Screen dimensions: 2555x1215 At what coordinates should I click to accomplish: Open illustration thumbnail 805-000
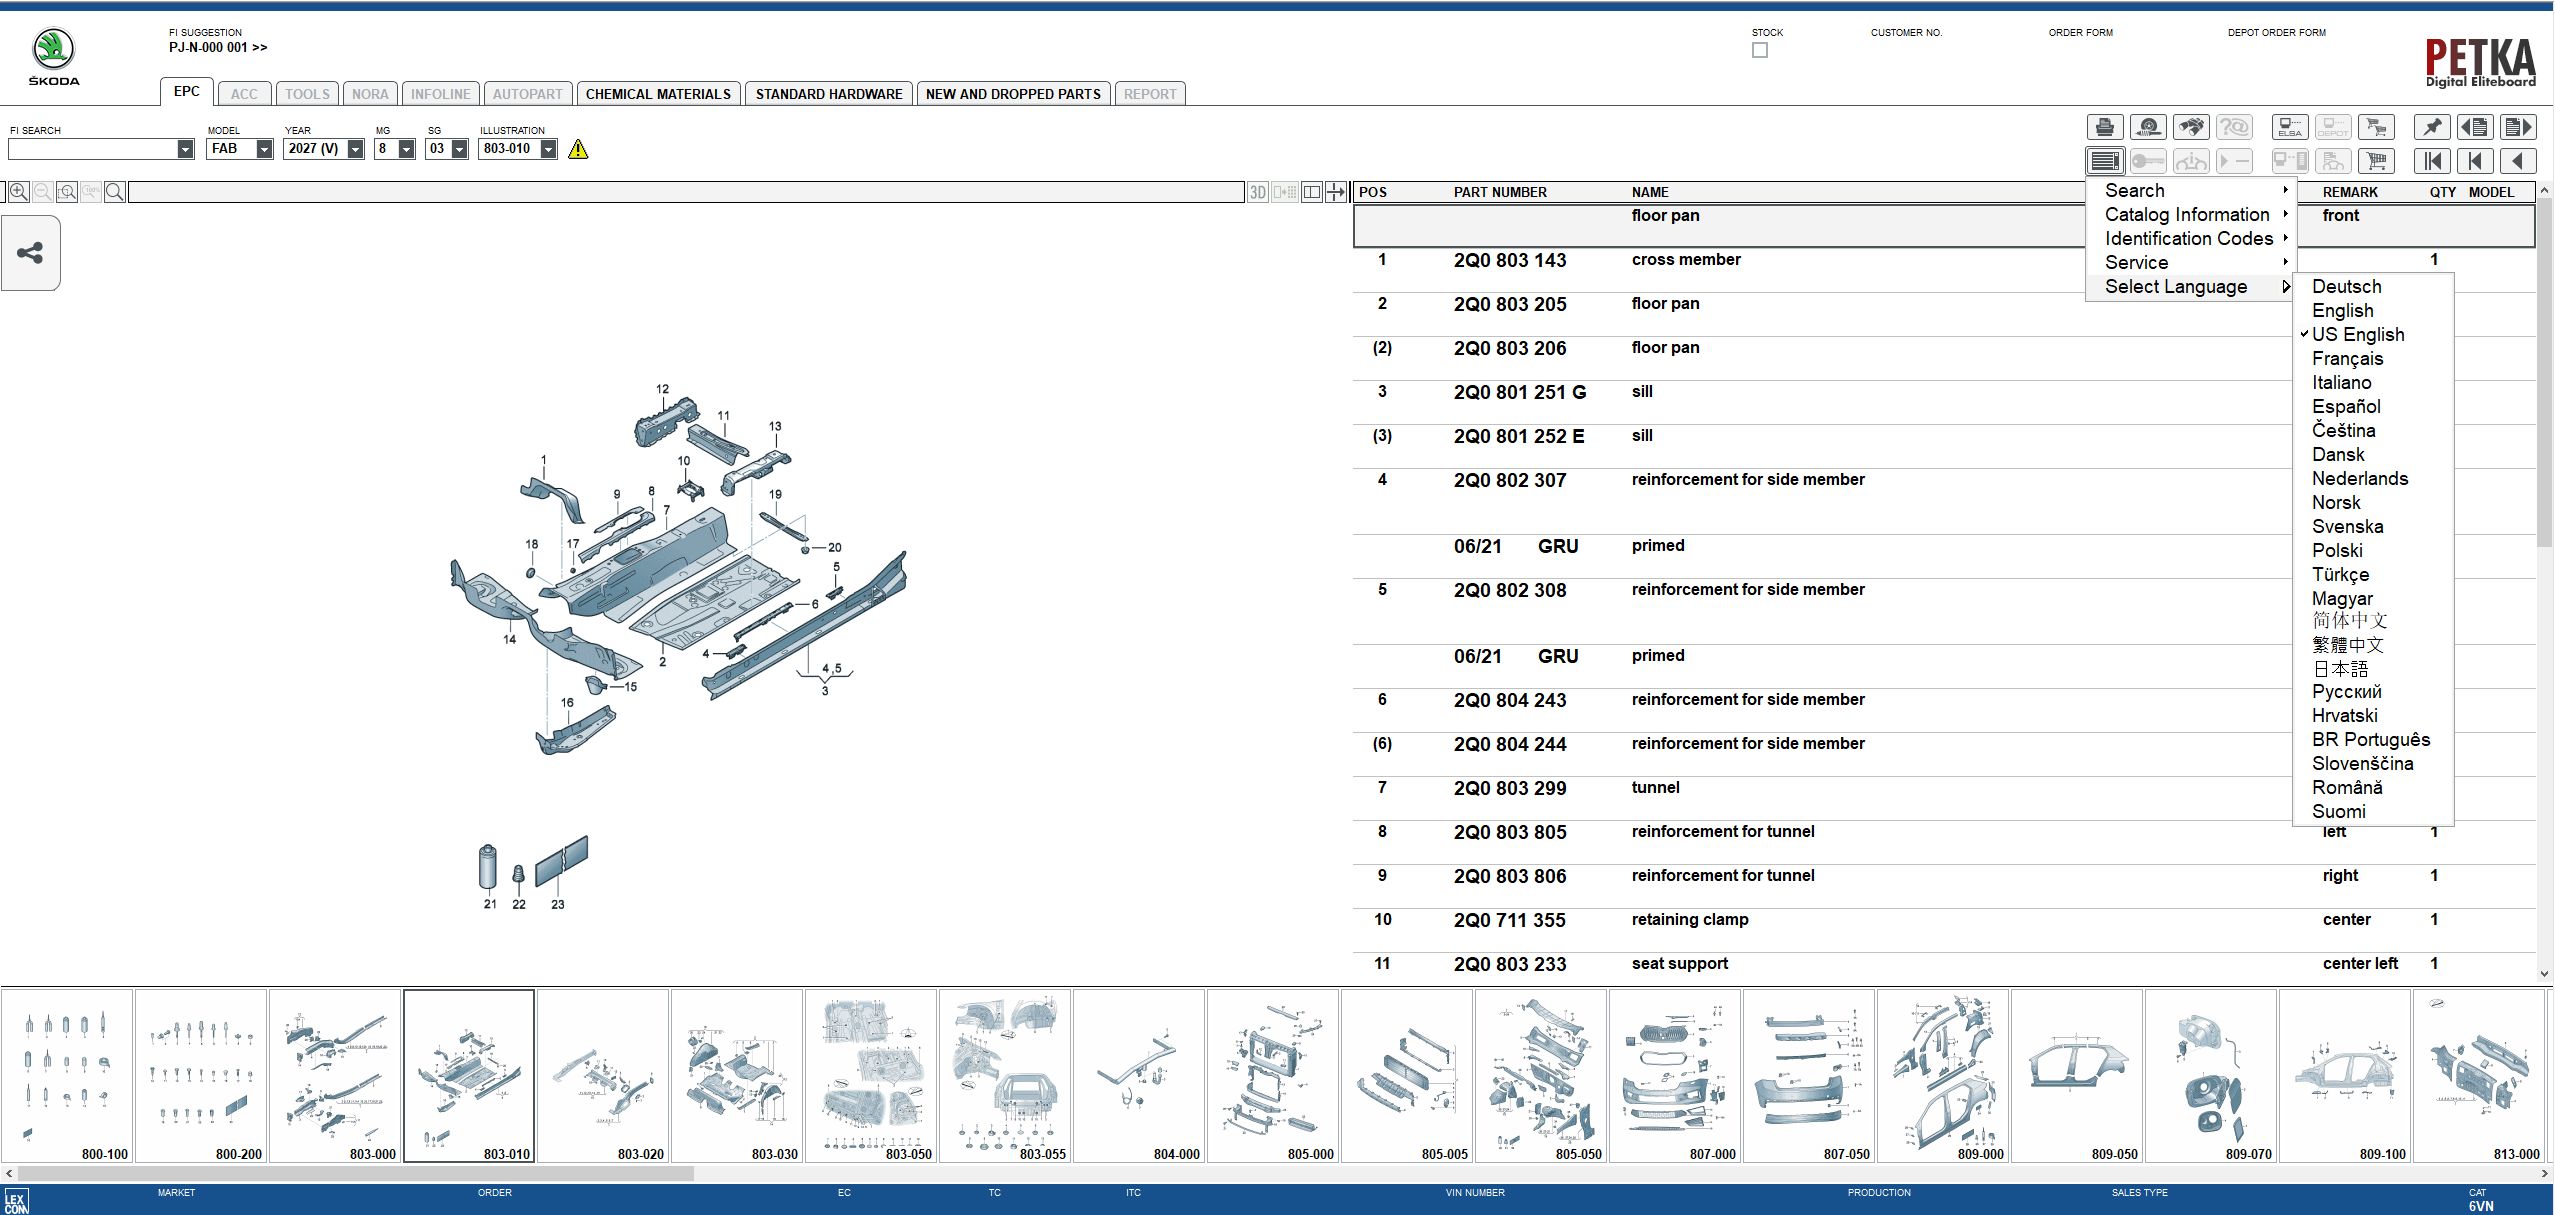pyautogui.click(x=1273, y=1076)
